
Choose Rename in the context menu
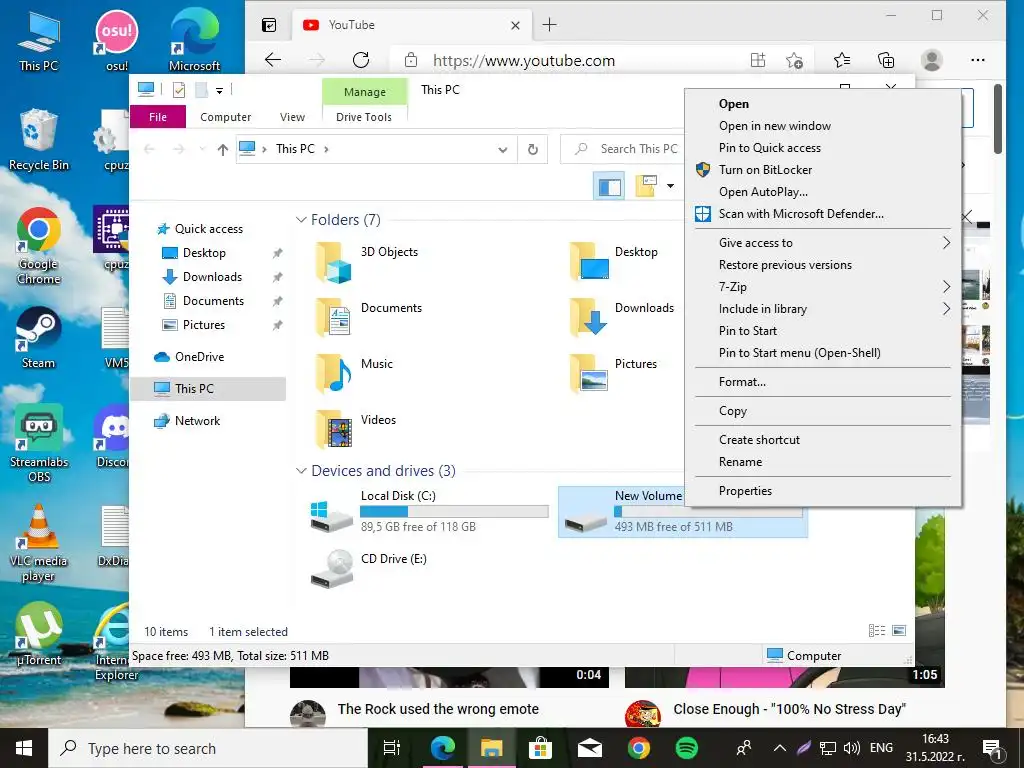click(x=823, y=462)
